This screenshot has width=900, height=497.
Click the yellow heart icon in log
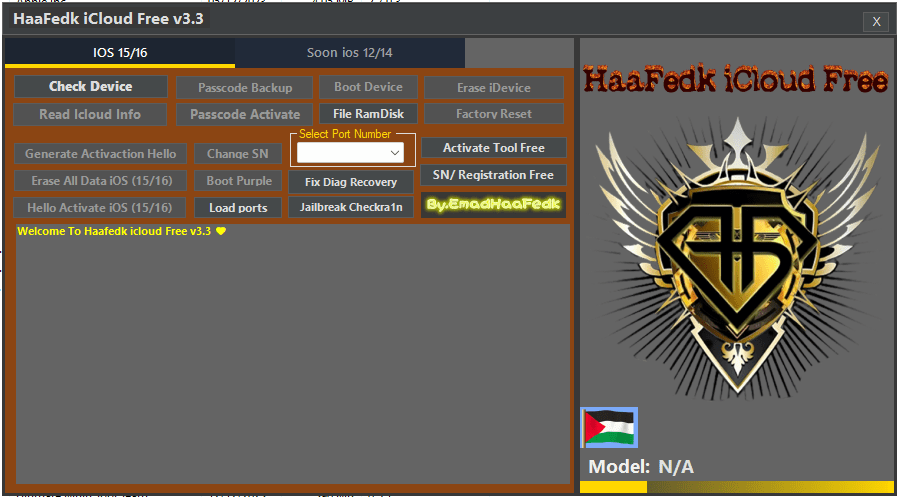click(x=221, y=232)
